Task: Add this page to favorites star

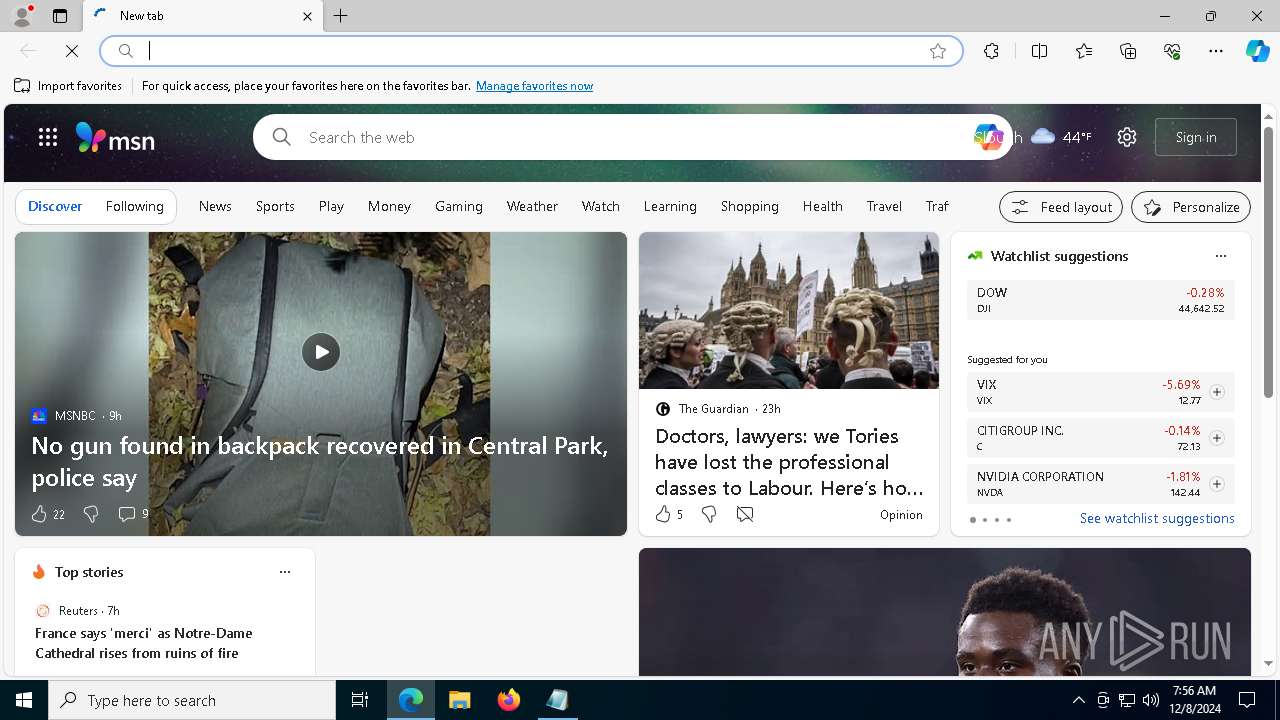Action: [938, 51]
